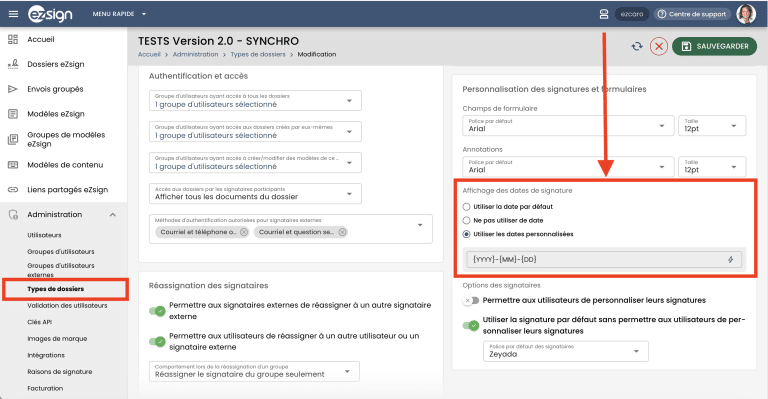Image resolution: width=768 pixels, height=399 pixels.
Task: Open Champs de formulaire font dropdown
Action: tap(567, 125)
